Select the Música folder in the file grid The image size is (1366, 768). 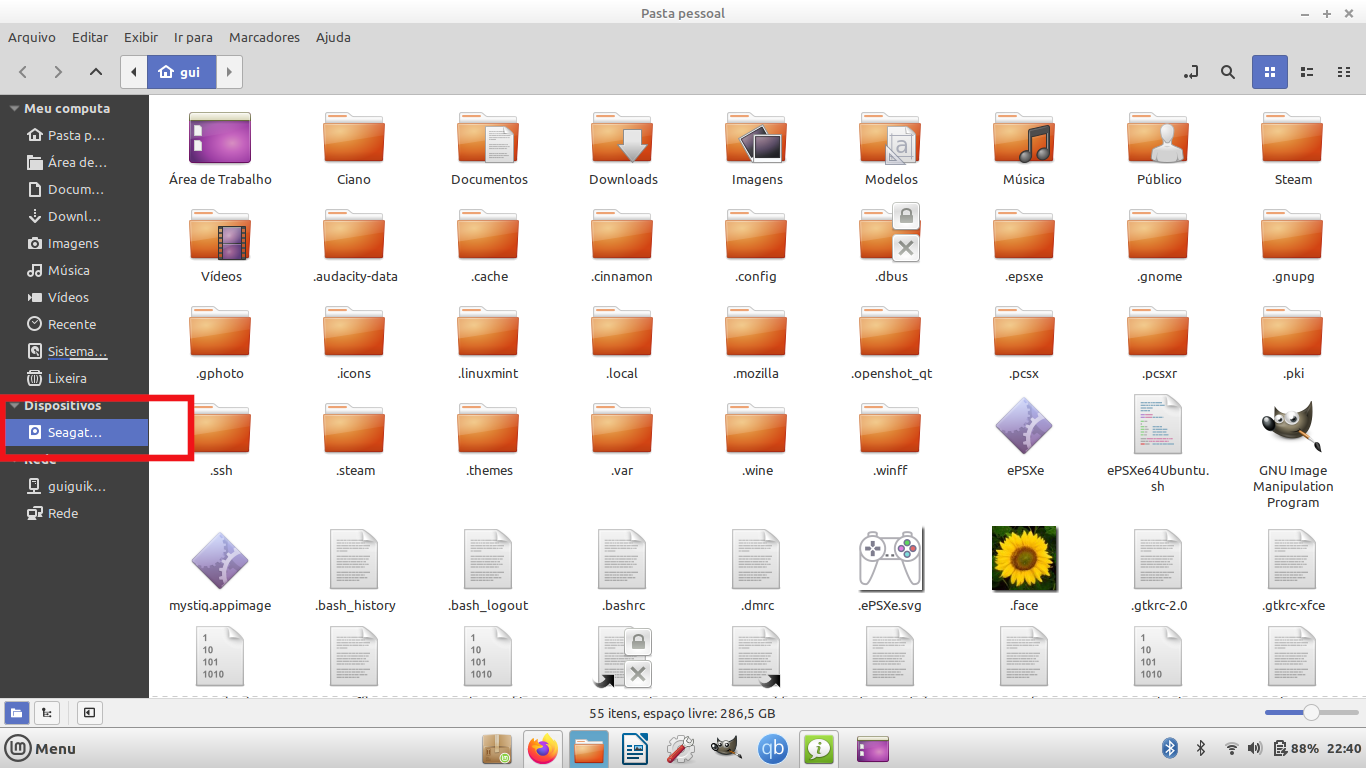point(1024,138)
